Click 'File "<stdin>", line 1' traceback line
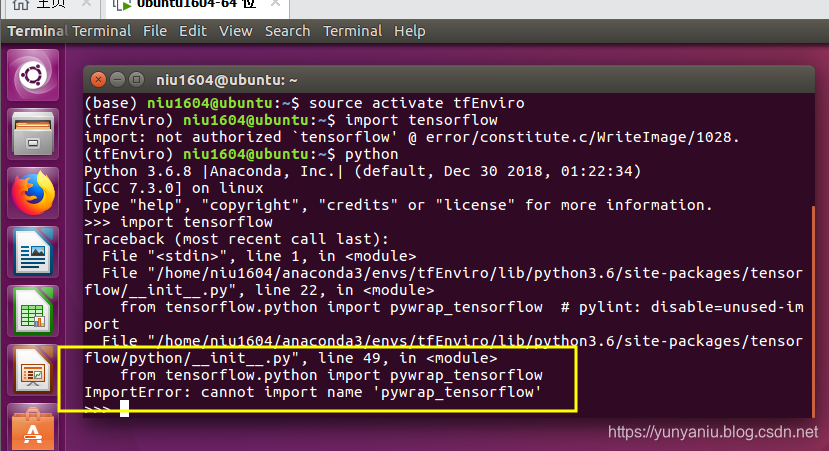829x451 pixels. [259, 256]
